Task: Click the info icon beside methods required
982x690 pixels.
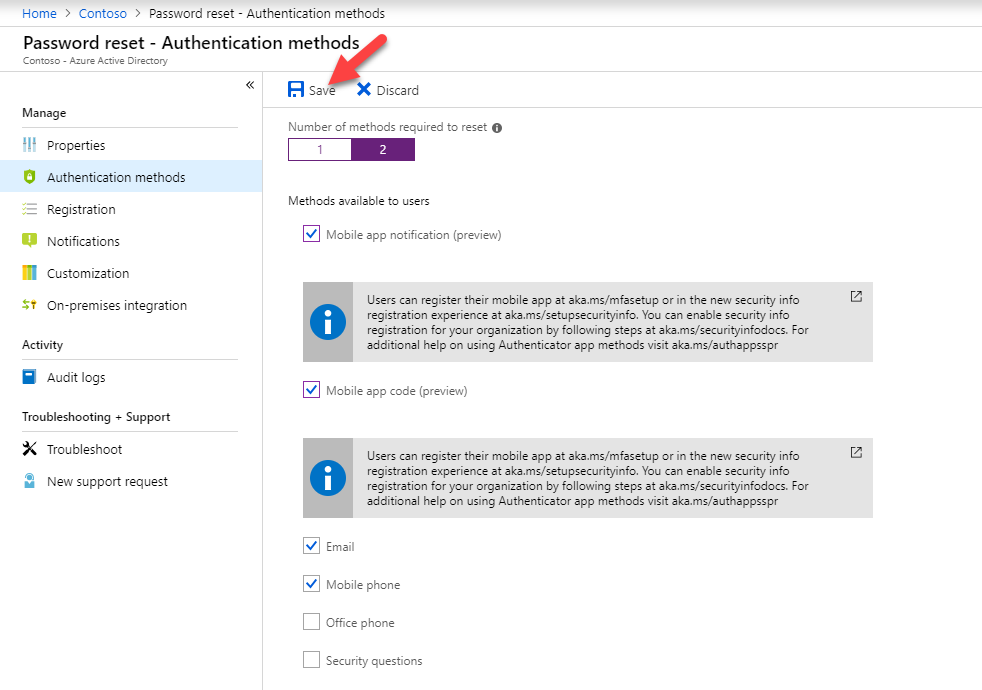Action: pos(497,128)
